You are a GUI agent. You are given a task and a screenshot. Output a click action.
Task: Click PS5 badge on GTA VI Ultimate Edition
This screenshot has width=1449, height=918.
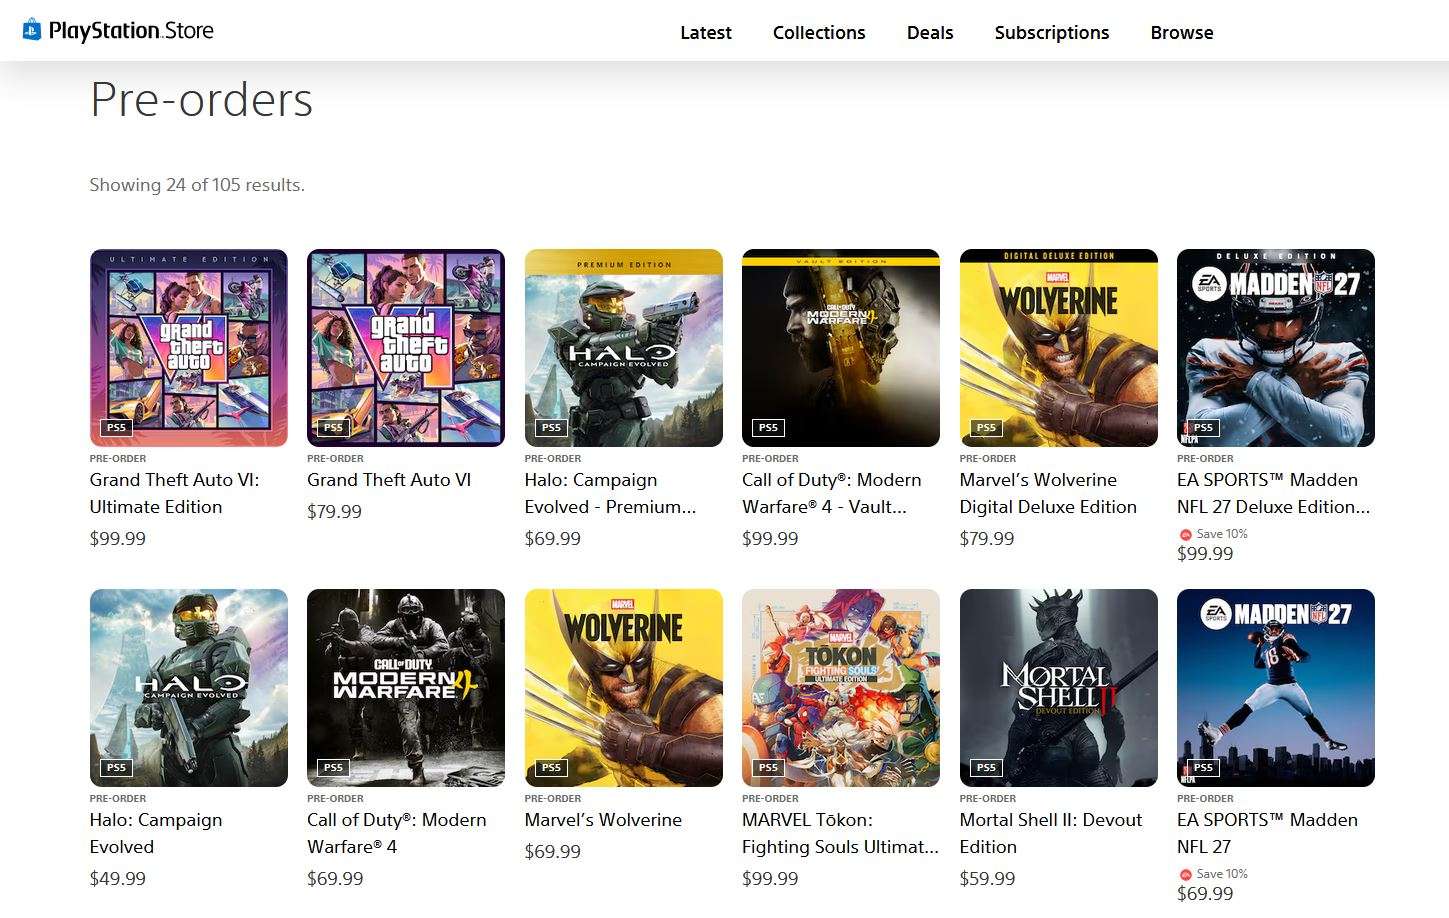116,427
